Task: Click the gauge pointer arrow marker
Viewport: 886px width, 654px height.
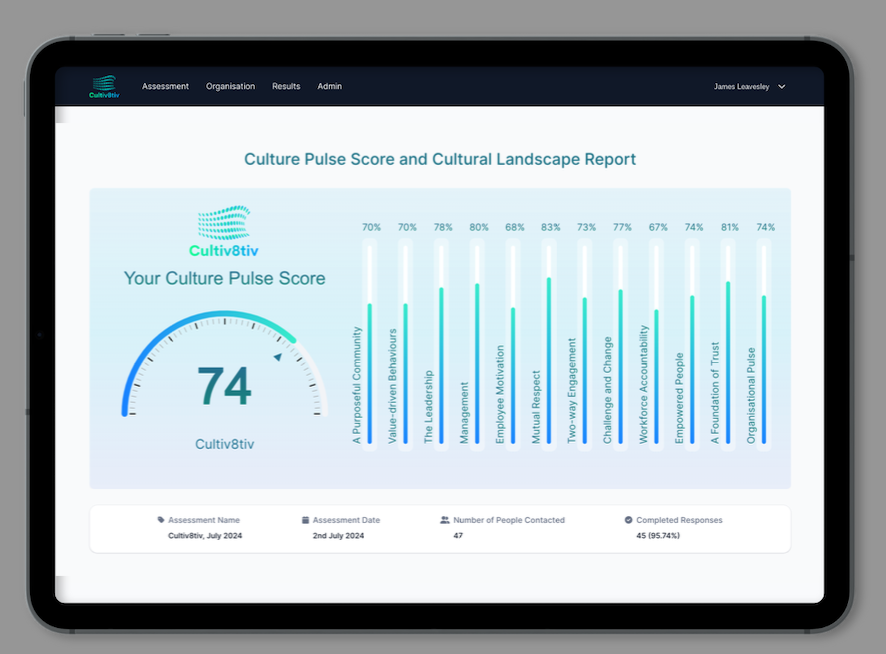Action: pyautogui.click(x=277, y=357)
